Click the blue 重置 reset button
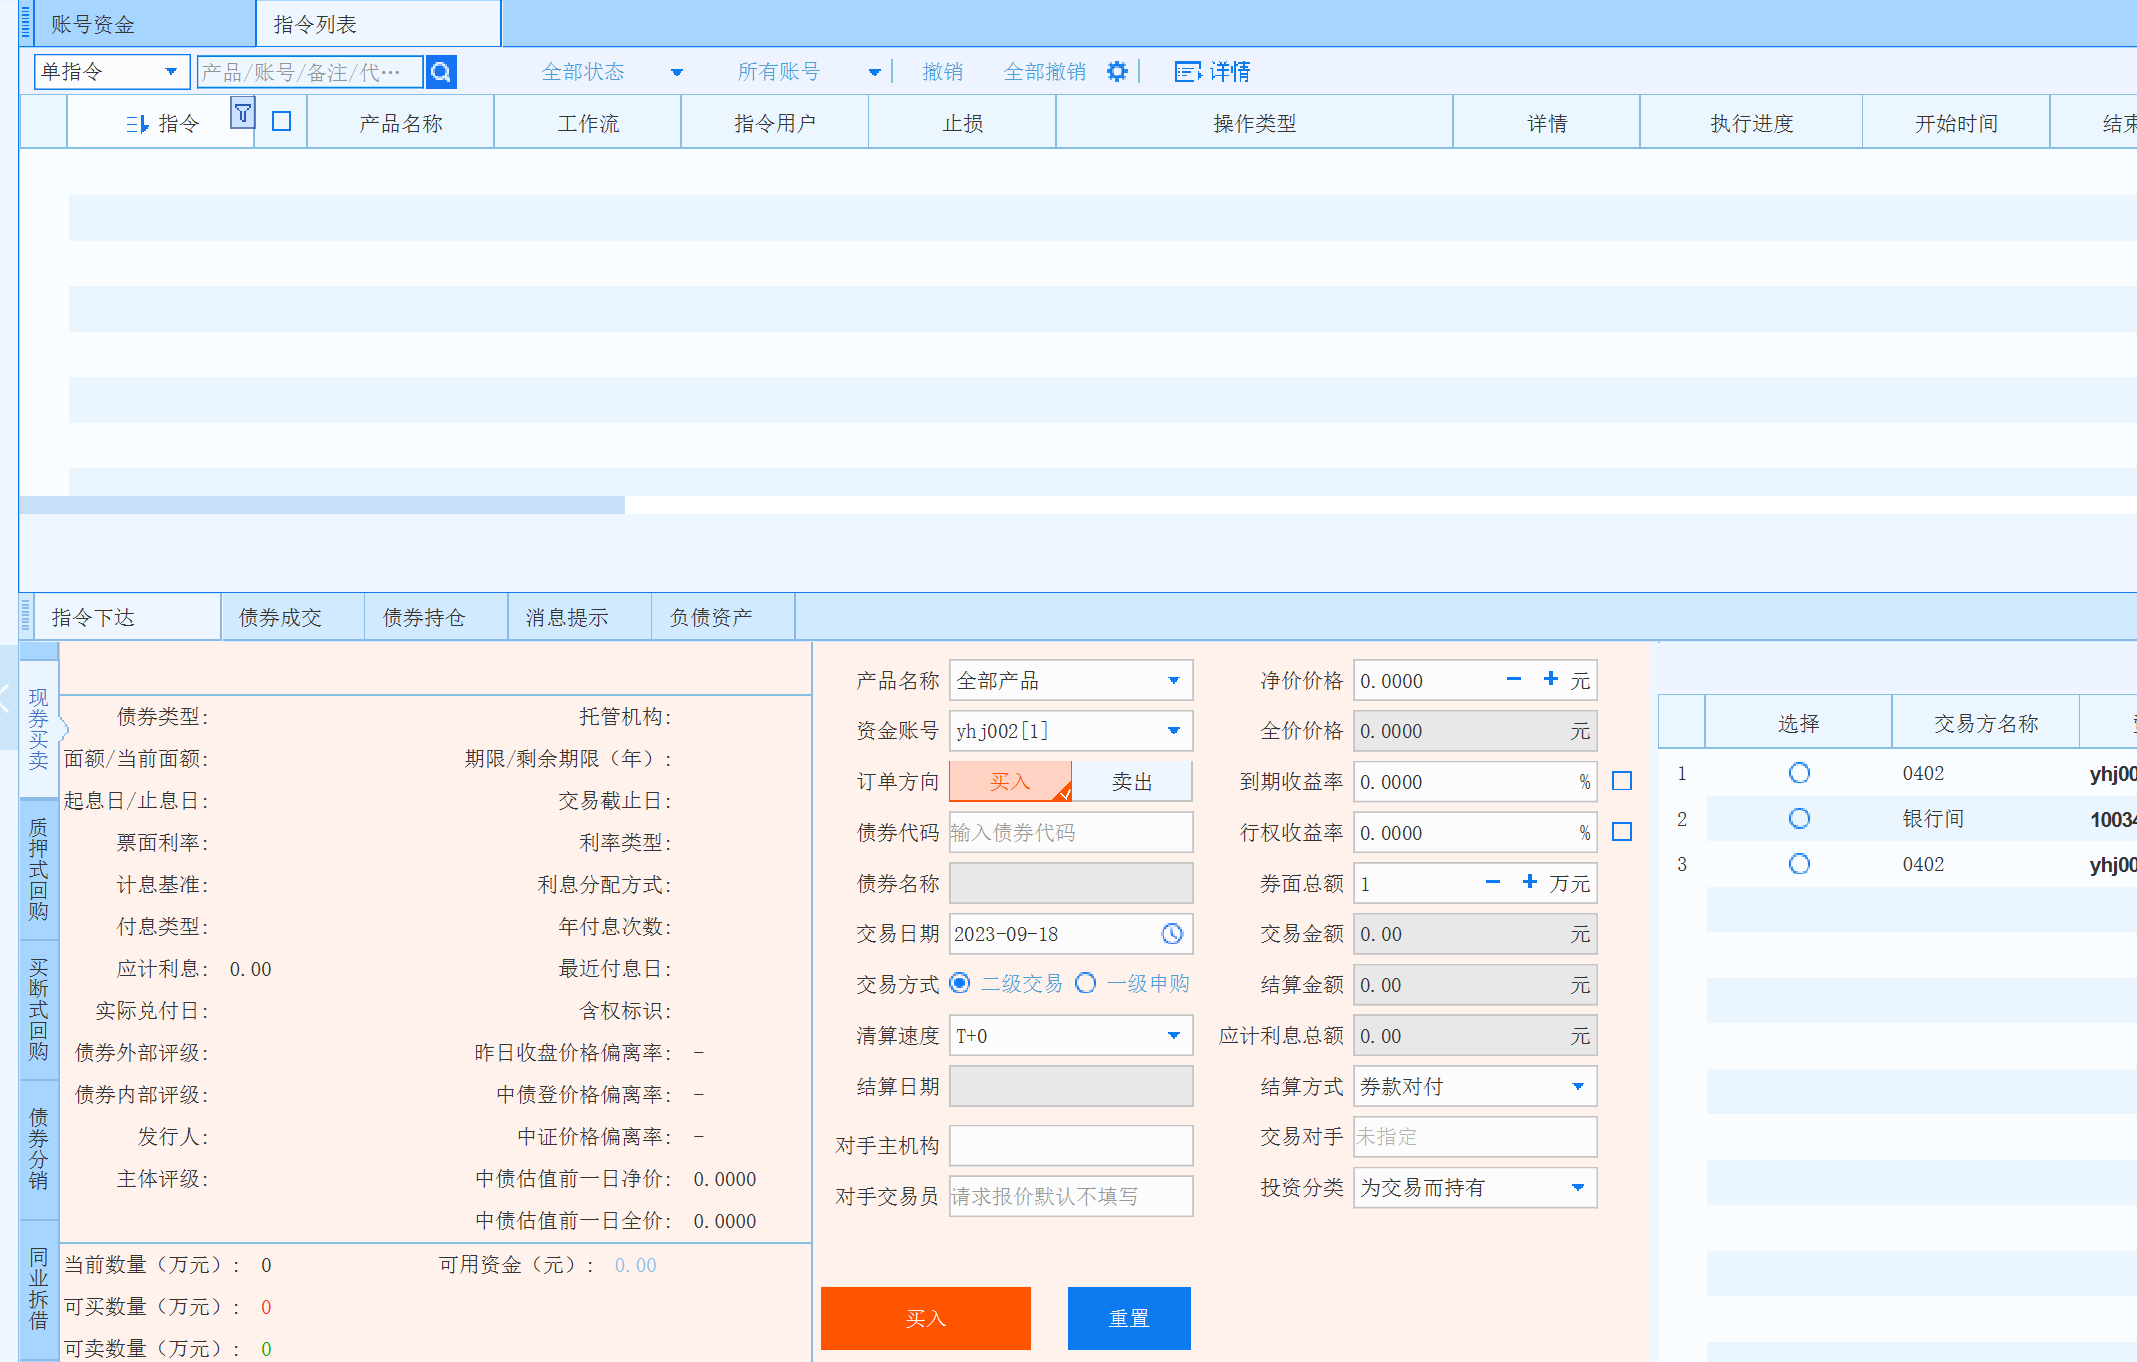 click(x=1129, y=1318)
